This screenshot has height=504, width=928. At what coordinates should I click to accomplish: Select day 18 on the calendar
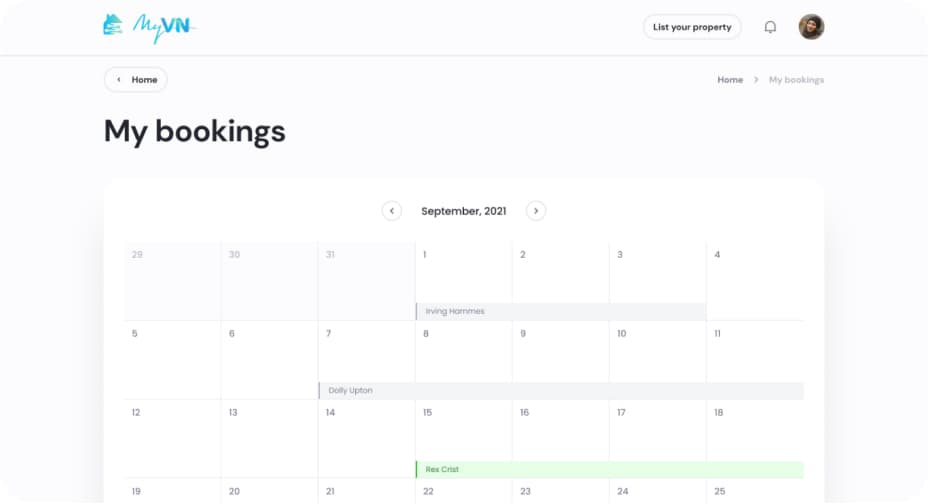755,439
